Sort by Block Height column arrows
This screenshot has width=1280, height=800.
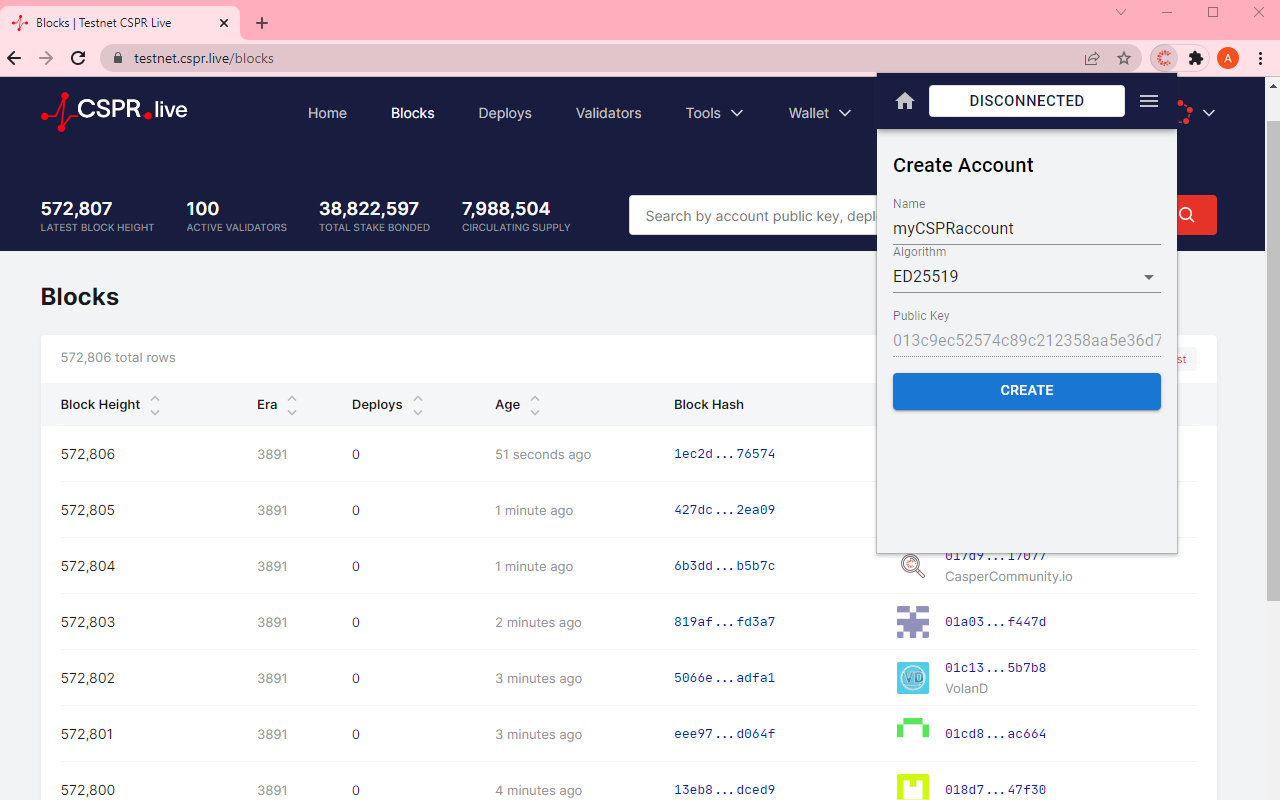pyautogui.click(x=154, y=405)
